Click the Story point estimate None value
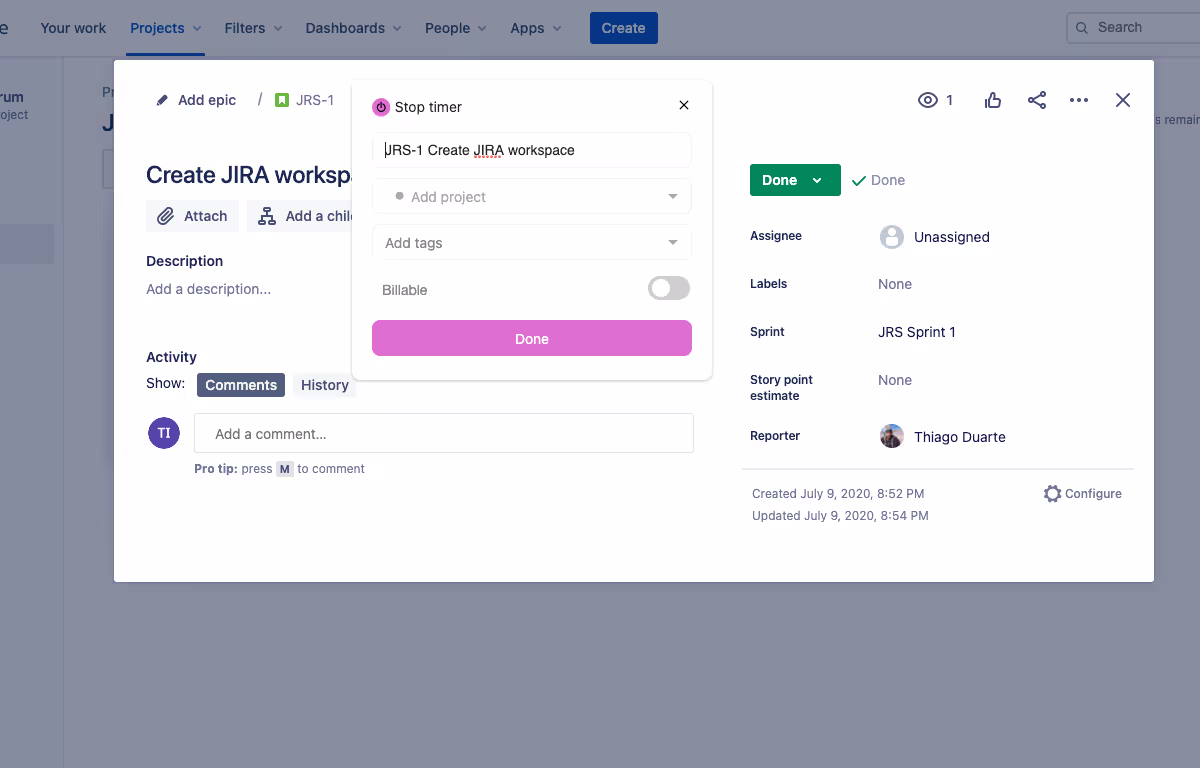This screenshot has width=1200, height=768. (x=895, y=380)
